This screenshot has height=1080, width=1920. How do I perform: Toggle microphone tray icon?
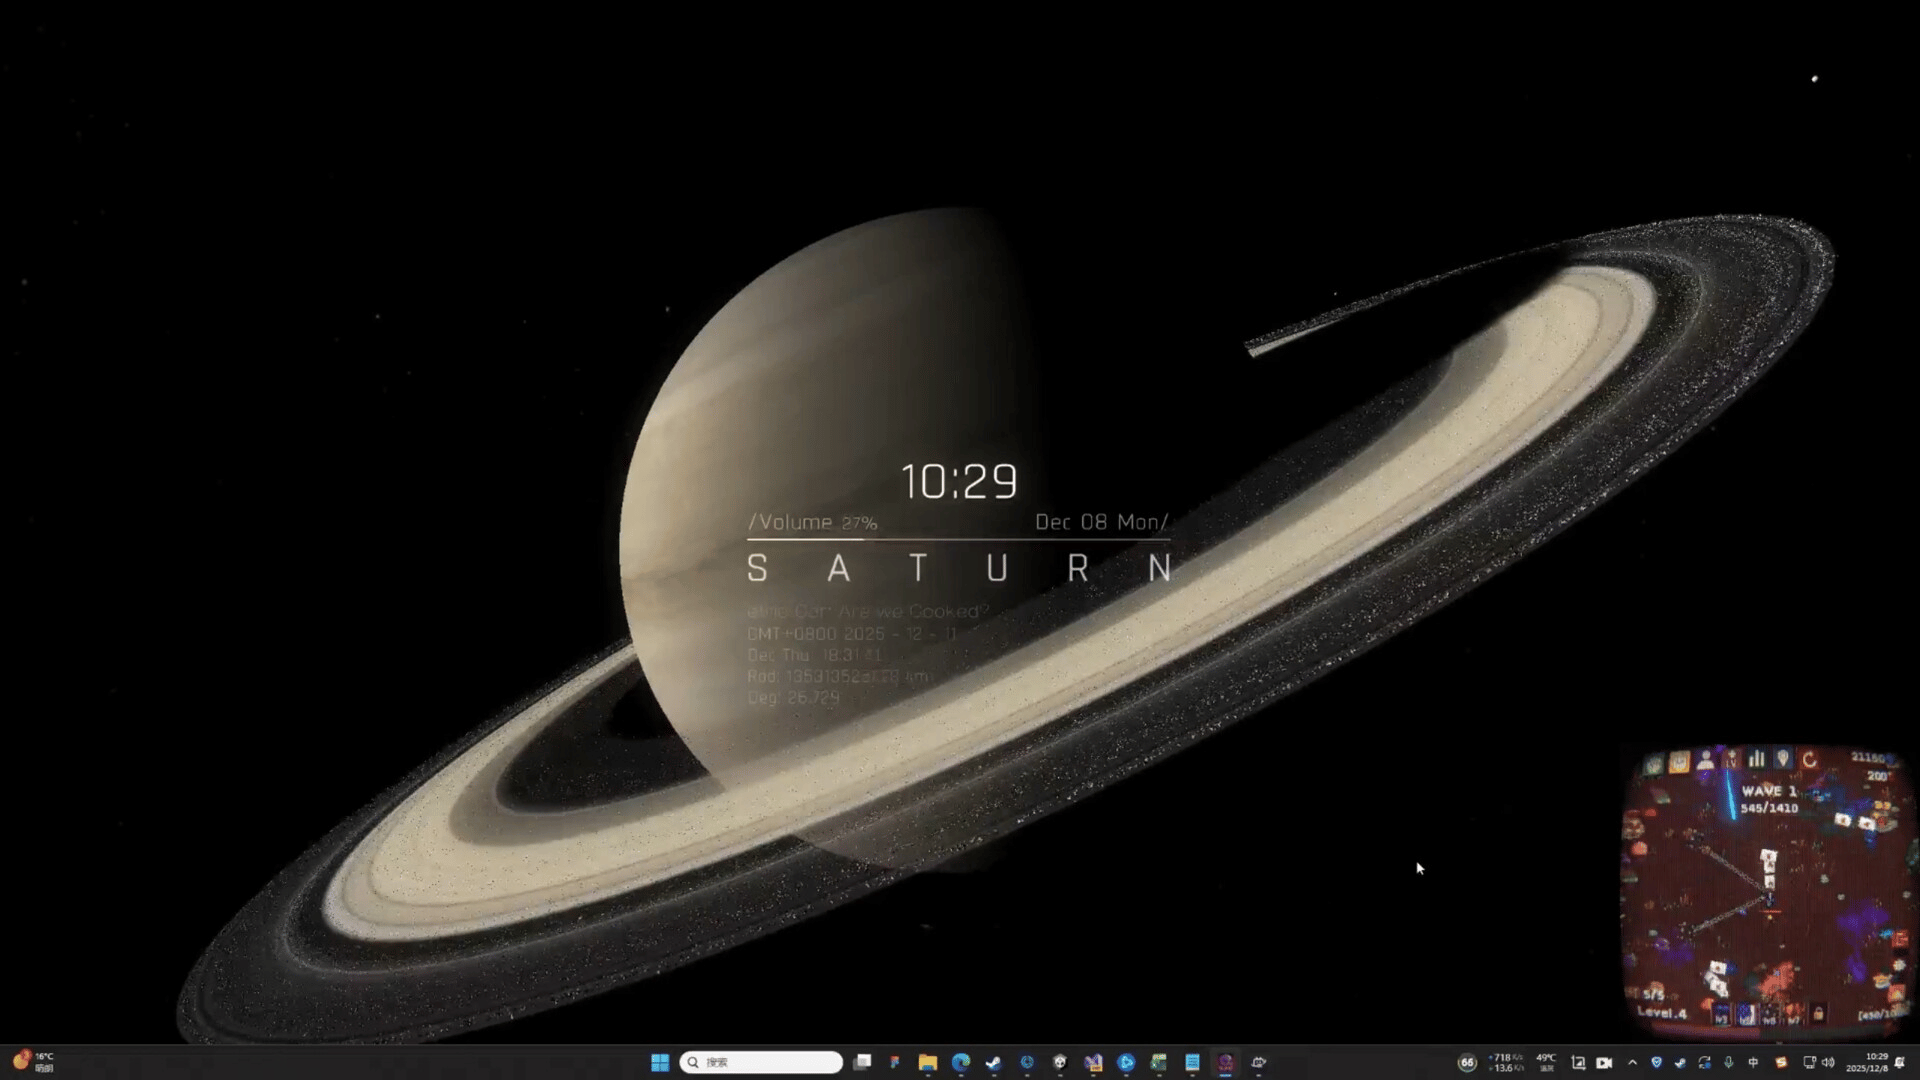pos(1728,1062)
